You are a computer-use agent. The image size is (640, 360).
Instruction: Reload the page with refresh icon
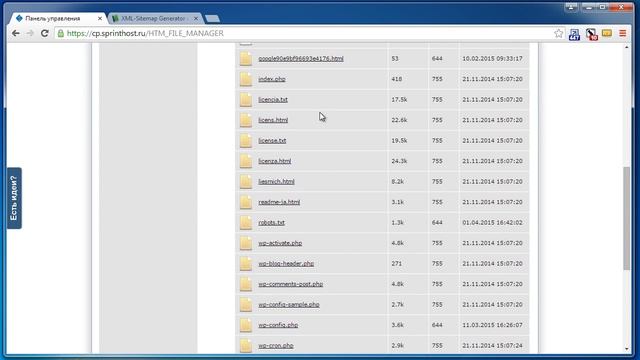tap(44, 33)
